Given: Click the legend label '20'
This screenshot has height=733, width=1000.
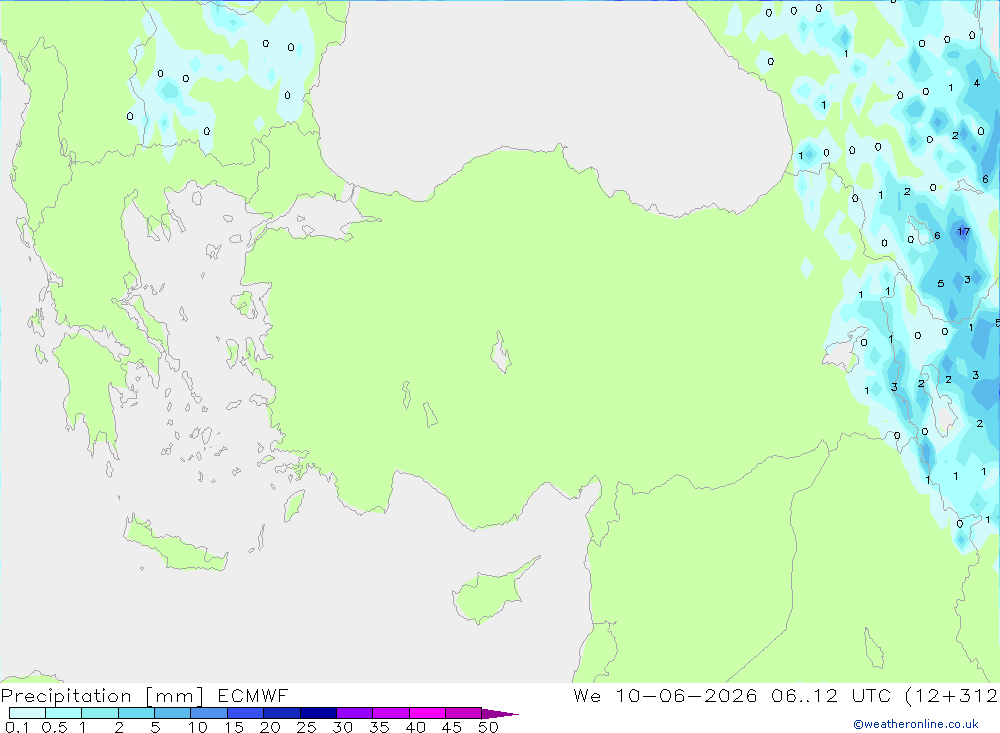Looking at the screenshot, I should click(270, 727).
